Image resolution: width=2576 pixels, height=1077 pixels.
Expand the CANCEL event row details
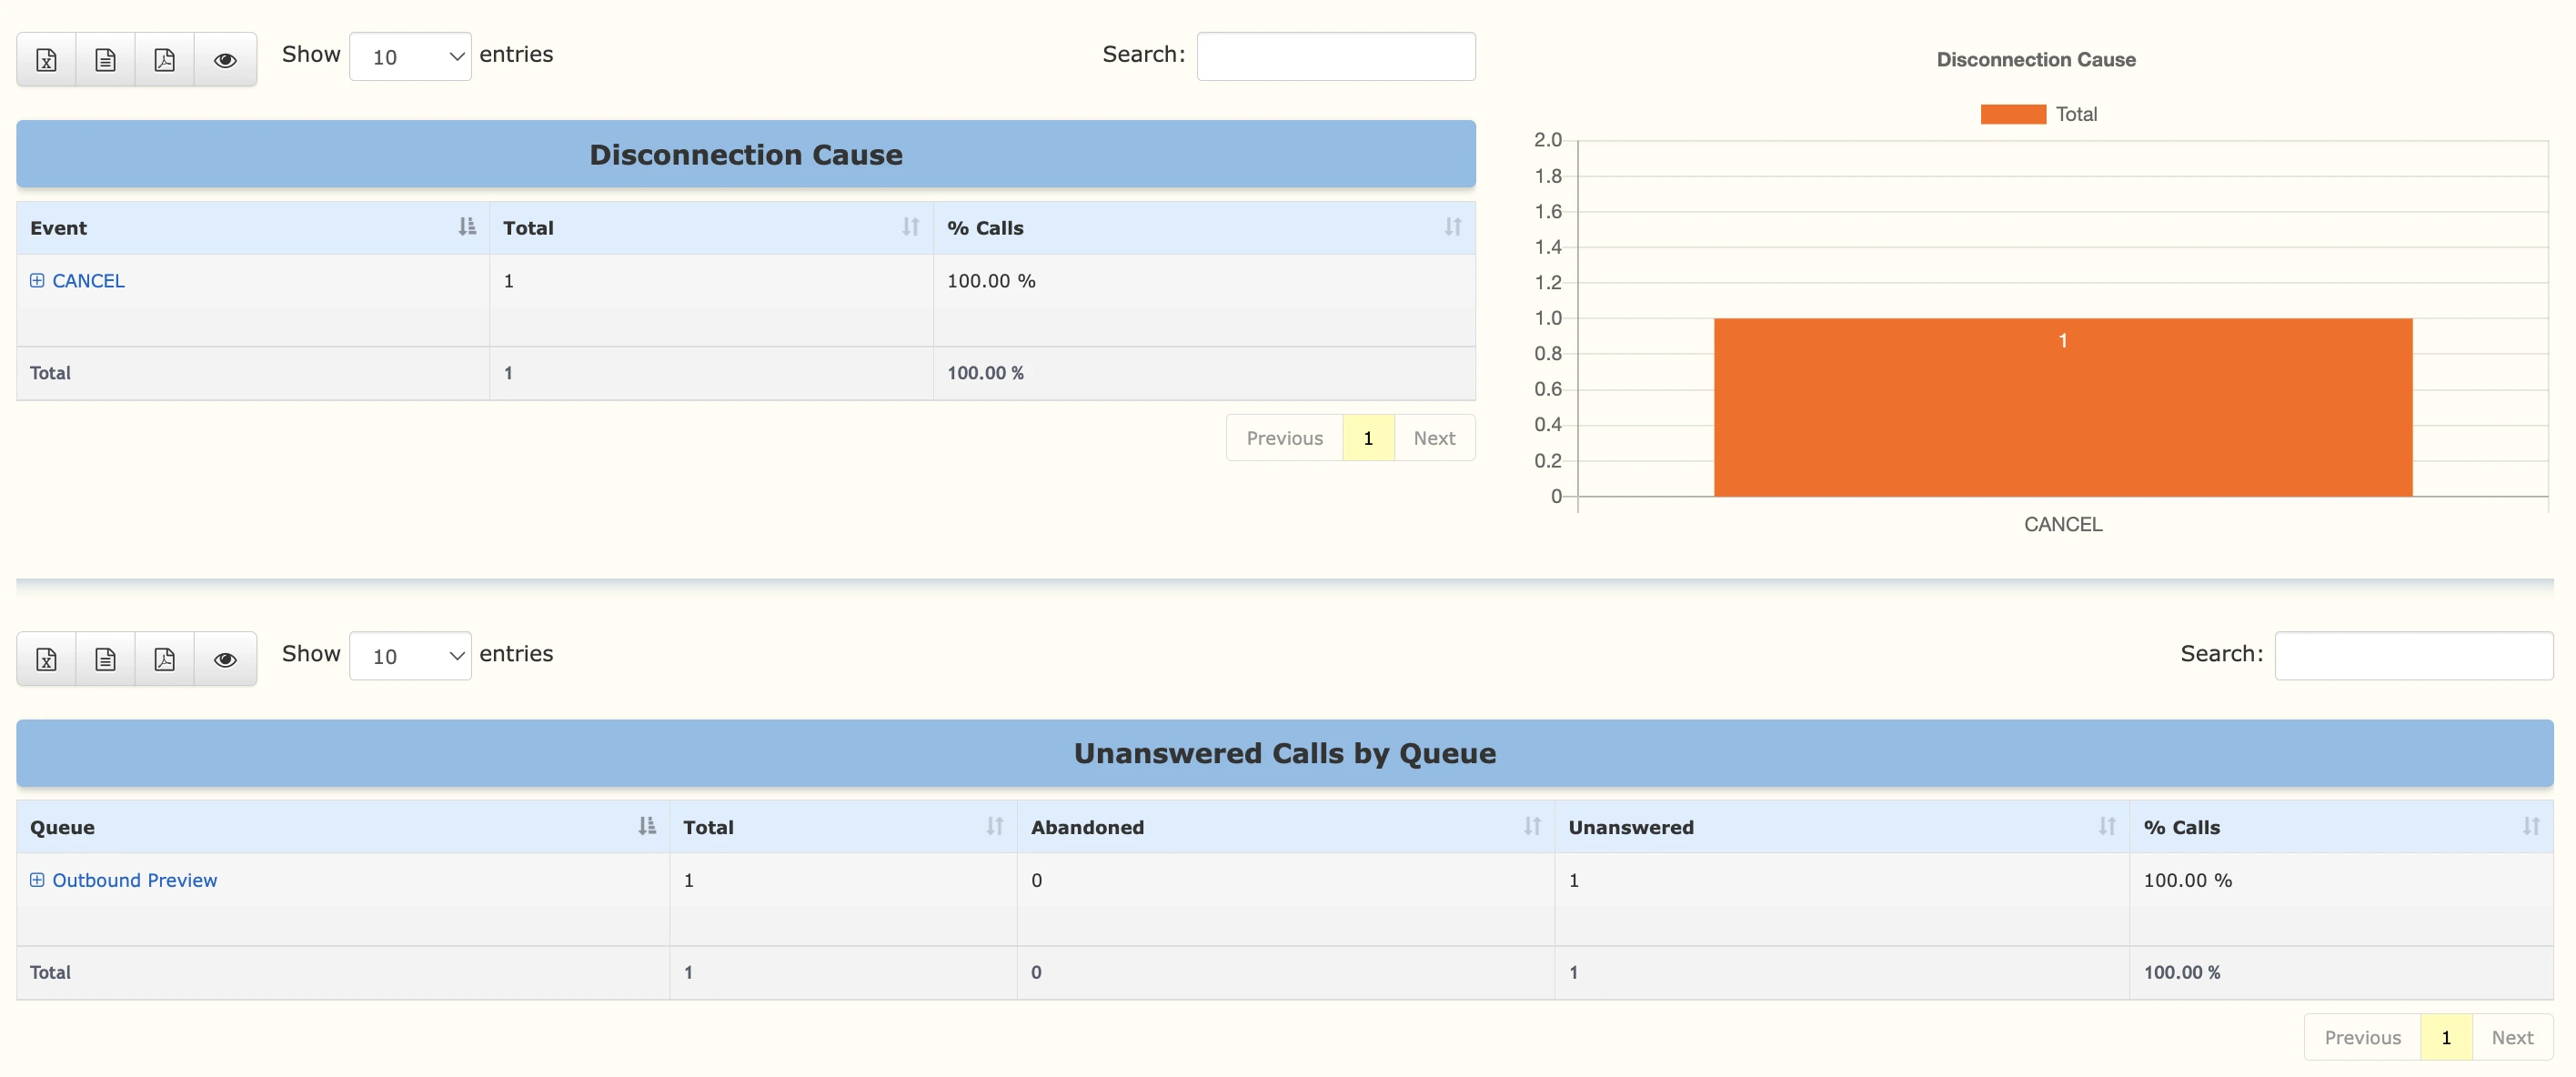(x=38, y=280)
